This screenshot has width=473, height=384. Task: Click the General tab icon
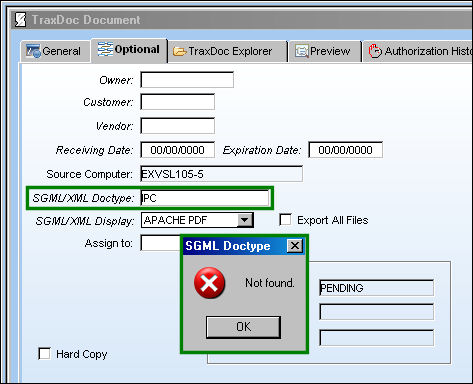[33, 51]
